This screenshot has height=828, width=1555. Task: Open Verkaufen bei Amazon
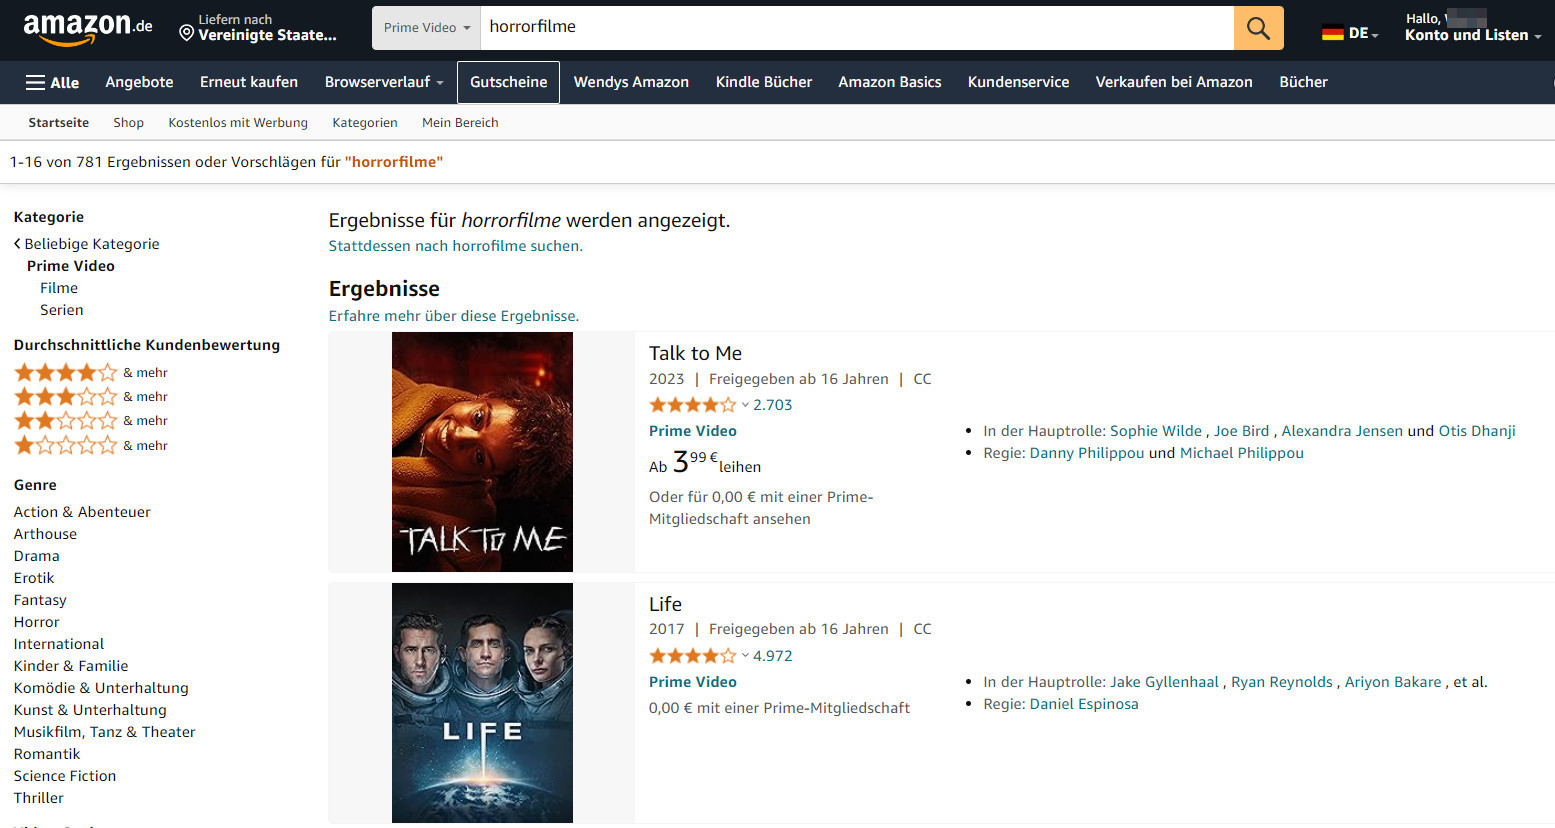point(1174,82)
